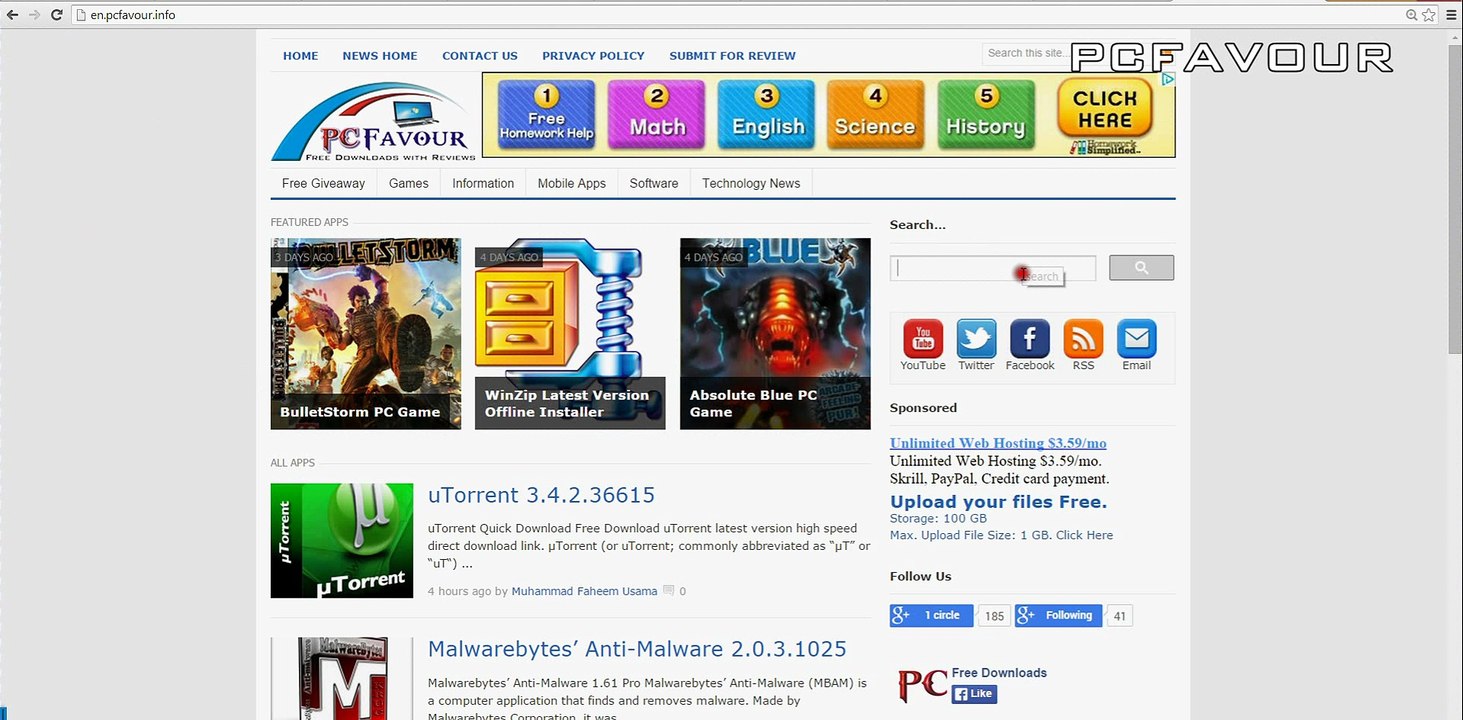
Task: Click the Upload your files Free link
Action: pyautogui.click(x=998, y=502)
